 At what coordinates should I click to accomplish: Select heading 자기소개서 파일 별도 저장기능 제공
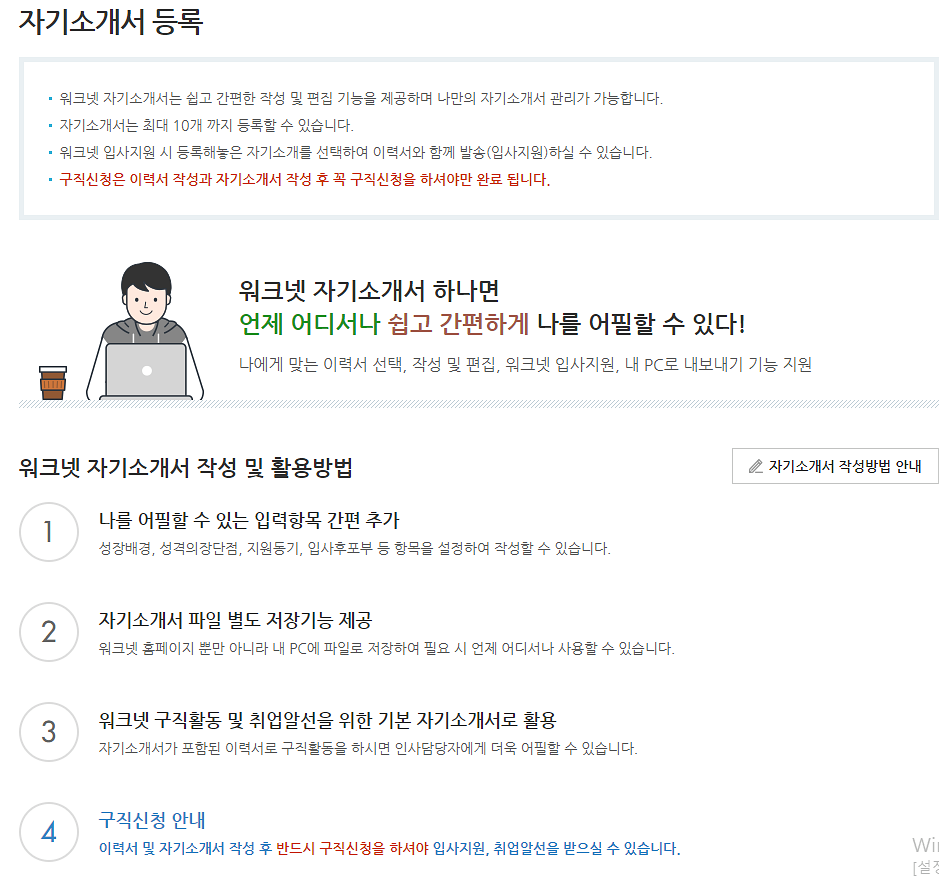click(235, 620)
